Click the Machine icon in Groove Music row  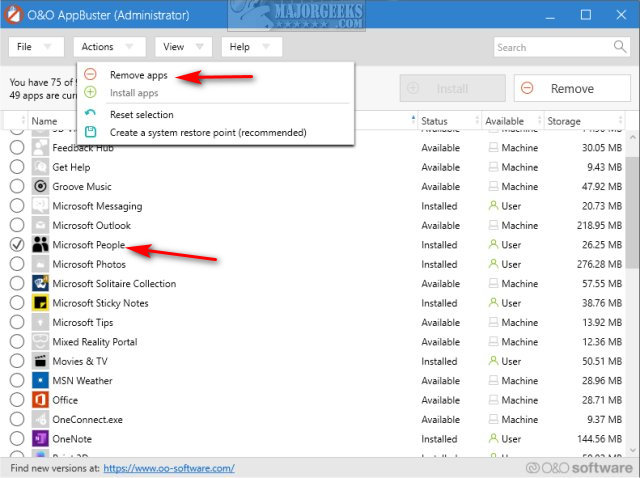coord(493,187)
